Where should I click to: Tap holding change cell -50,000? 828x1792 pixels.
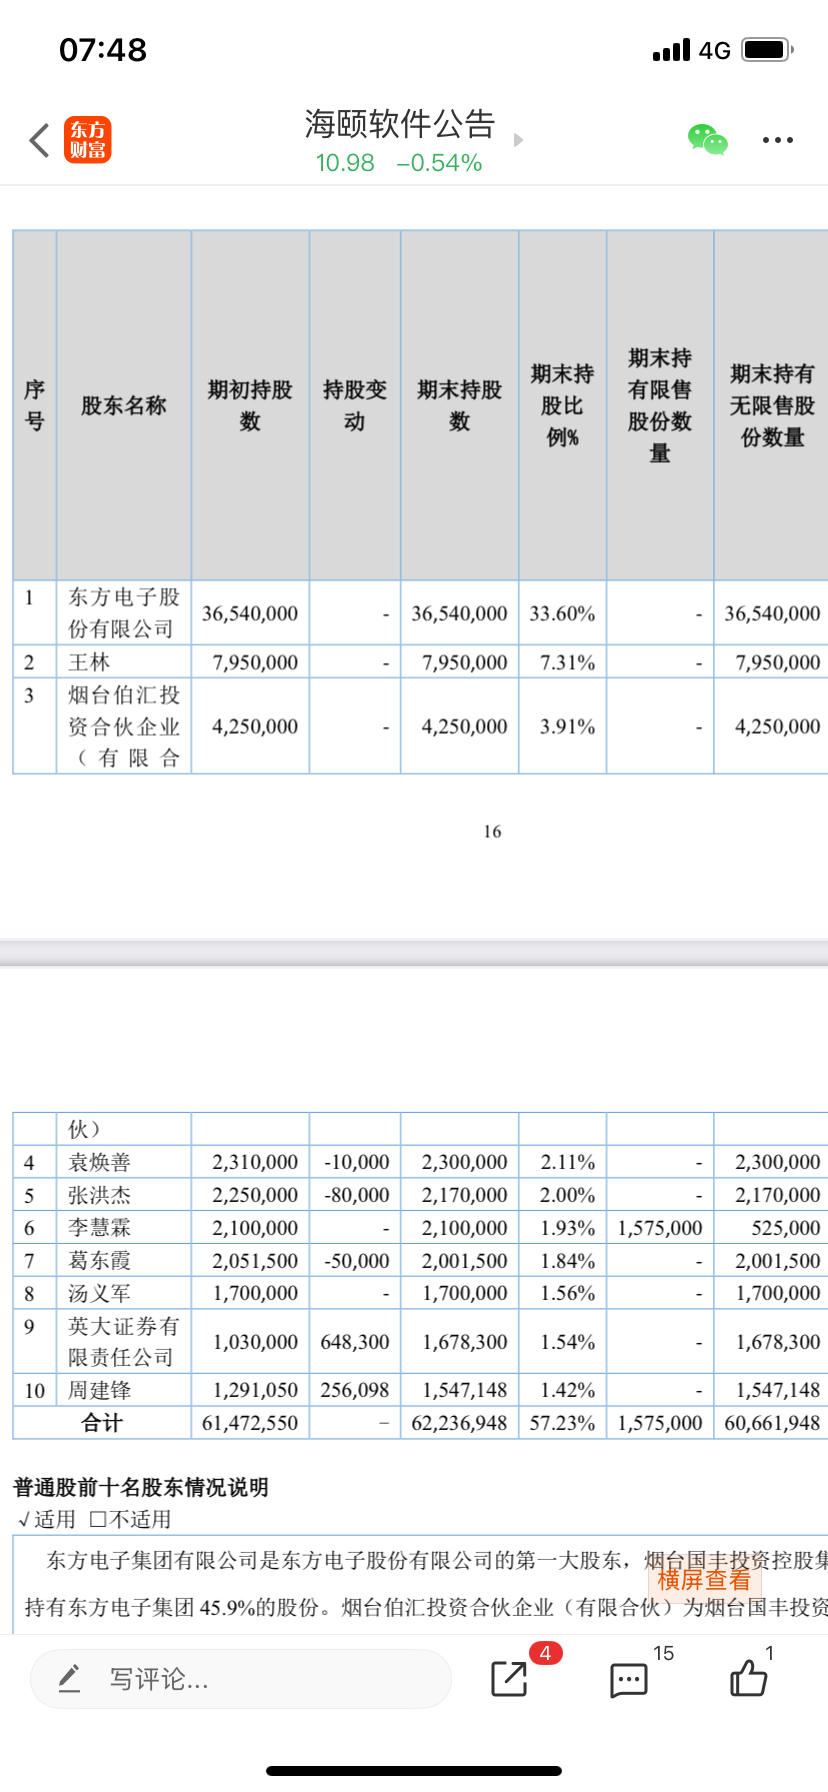[357, 1261]
